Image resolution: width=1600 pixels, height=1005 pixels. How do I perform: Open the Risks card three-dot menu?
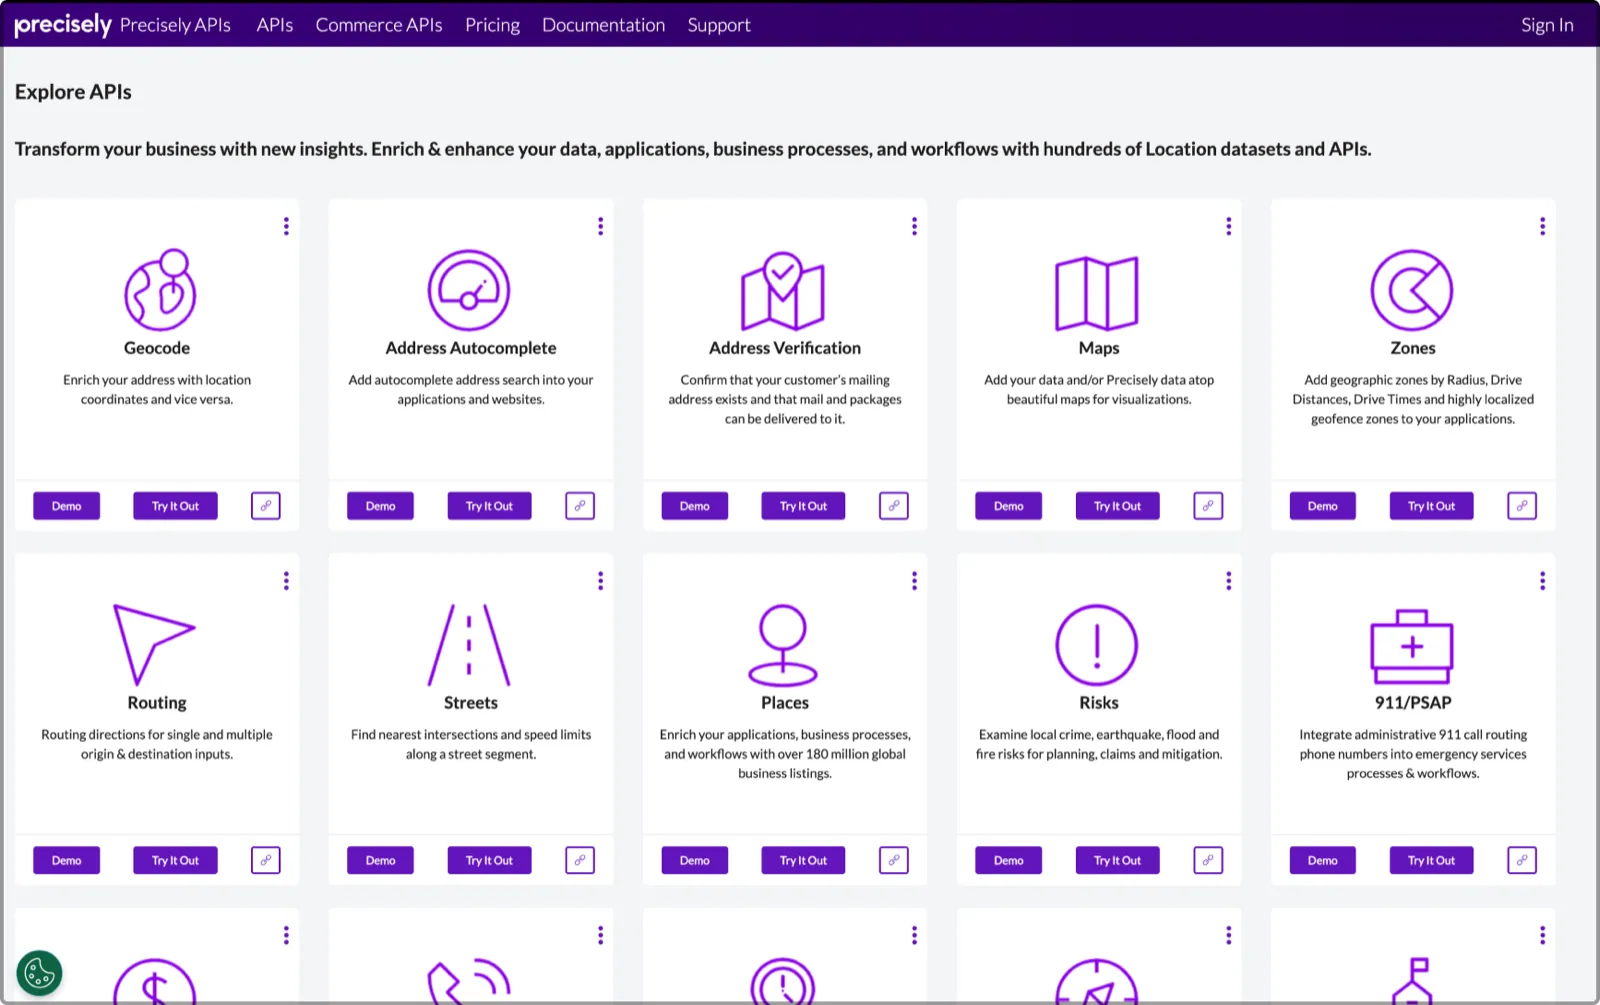coord(1228,581)
